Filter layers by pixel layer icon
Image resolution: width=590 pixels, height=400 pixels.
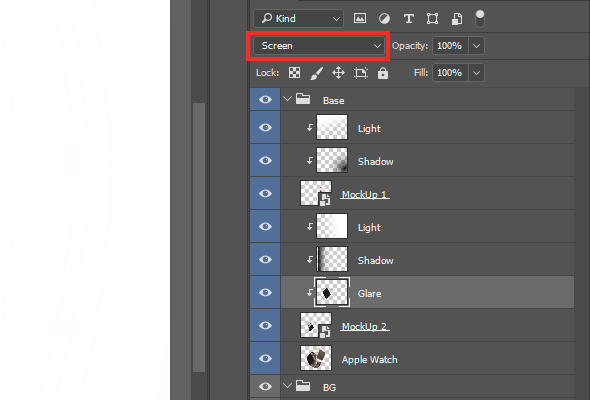(x=360, y=18)
